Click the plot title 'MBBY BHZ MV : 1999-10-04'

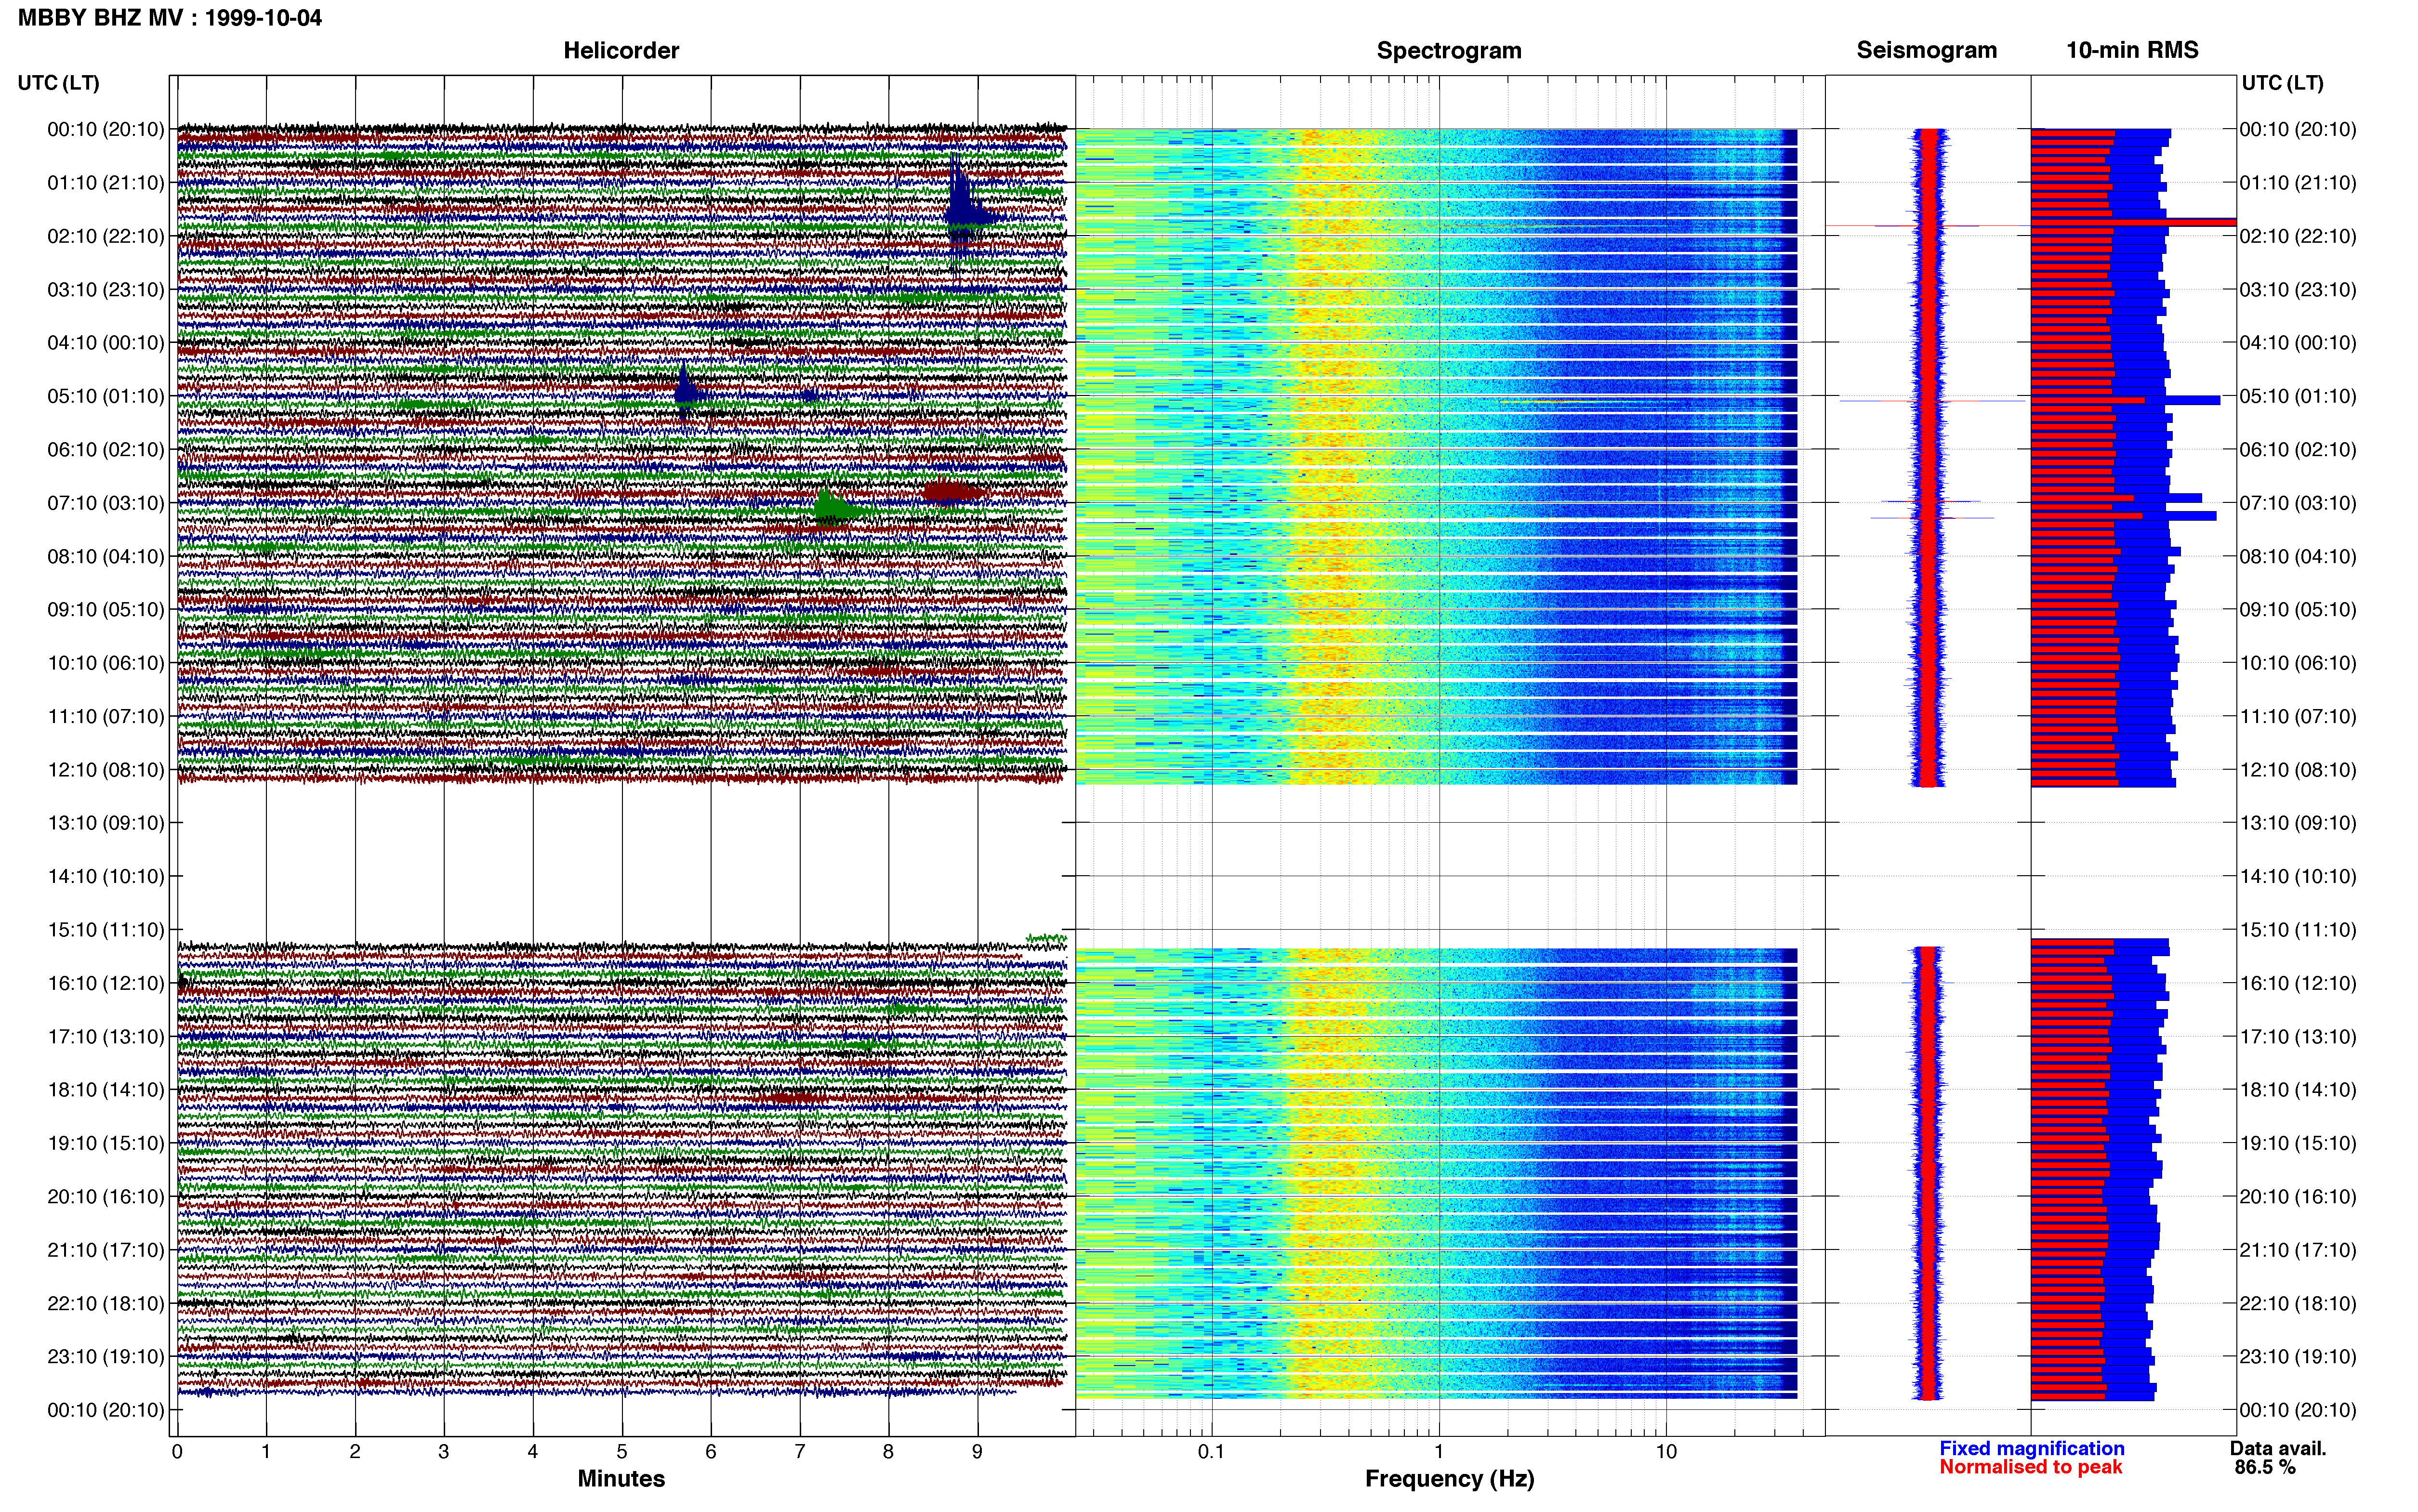(x=170, y=17)
